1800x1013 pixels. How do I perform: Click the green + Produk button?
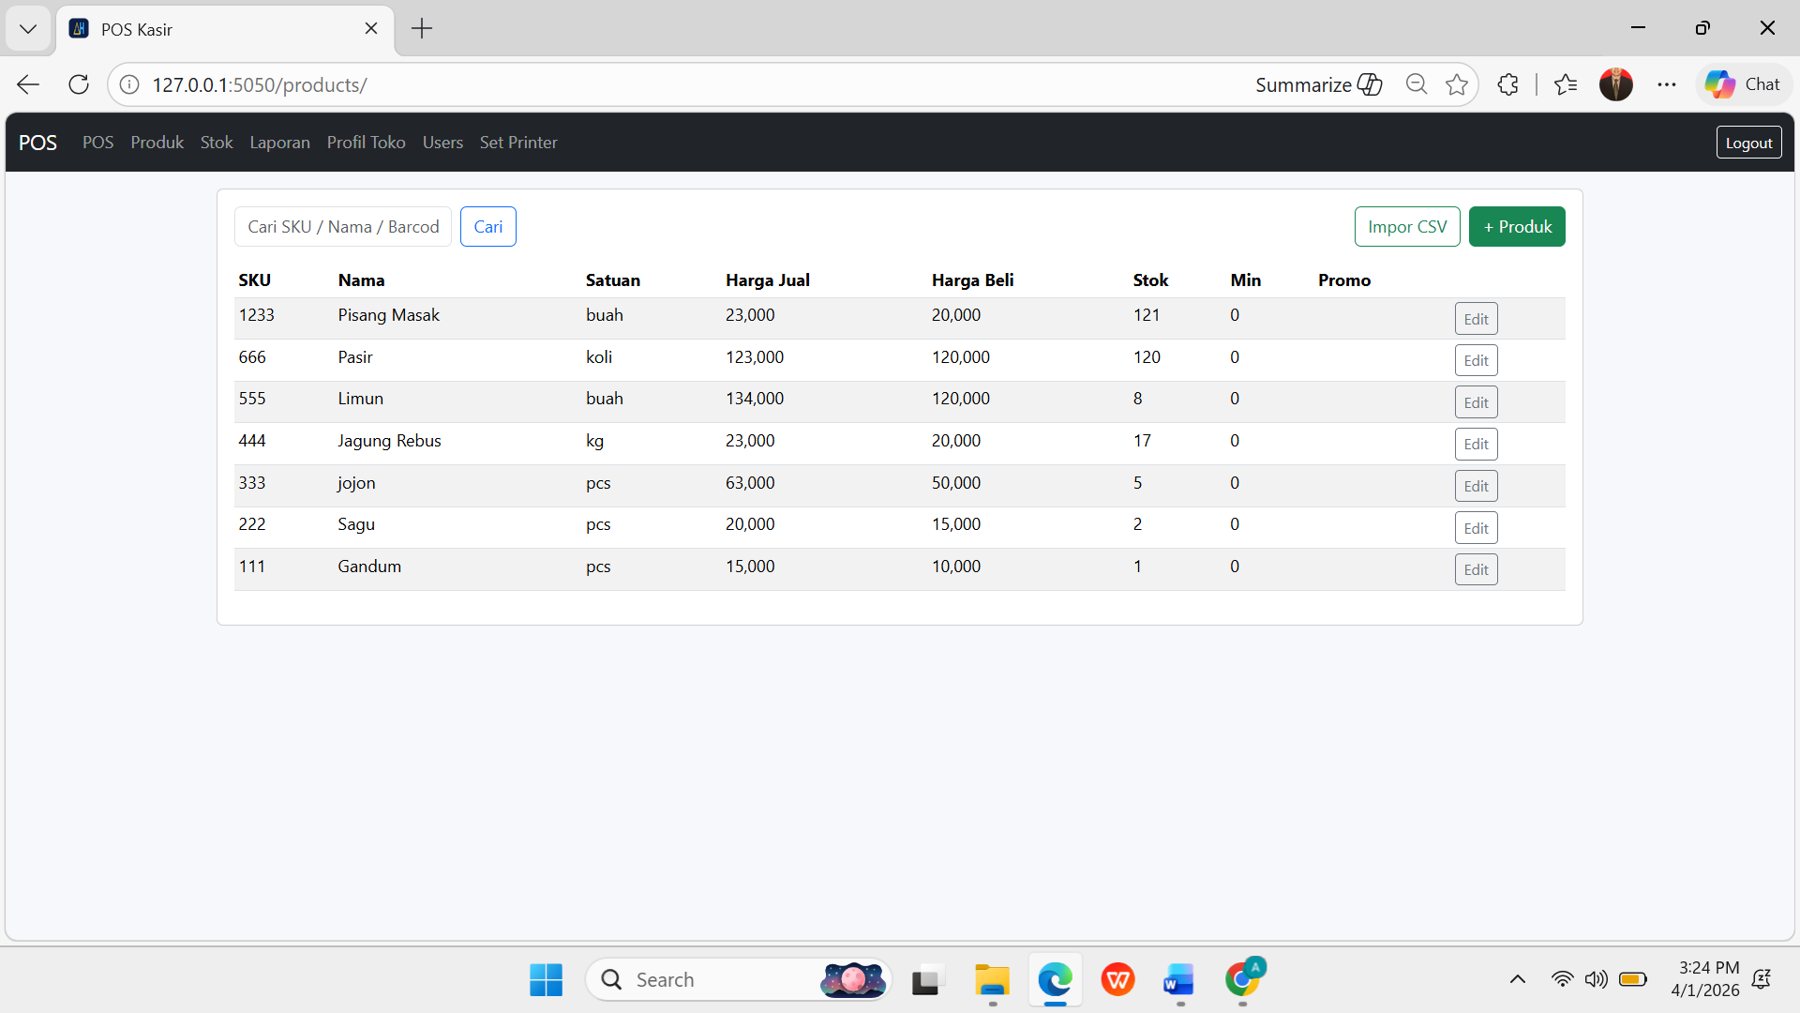[x=1516, y=226]
